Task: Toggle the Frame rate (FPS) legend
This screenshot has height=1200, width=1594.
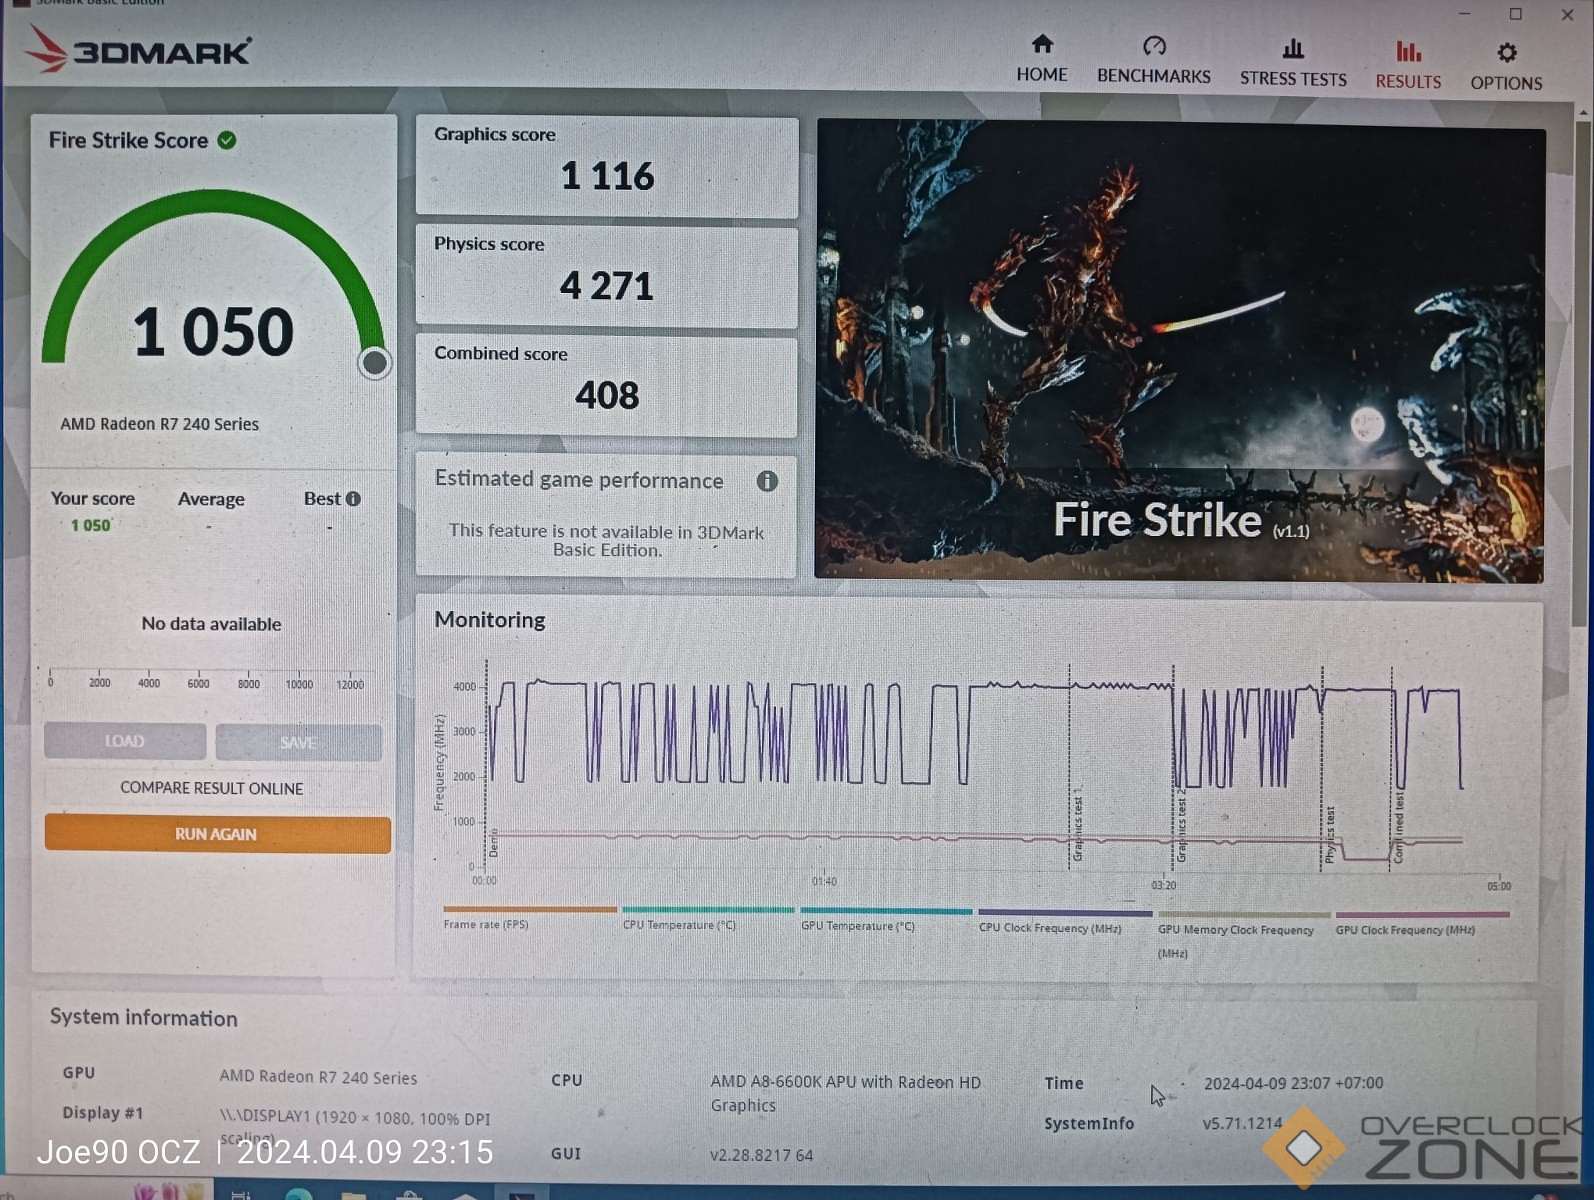Action: [x=530, y=918]
